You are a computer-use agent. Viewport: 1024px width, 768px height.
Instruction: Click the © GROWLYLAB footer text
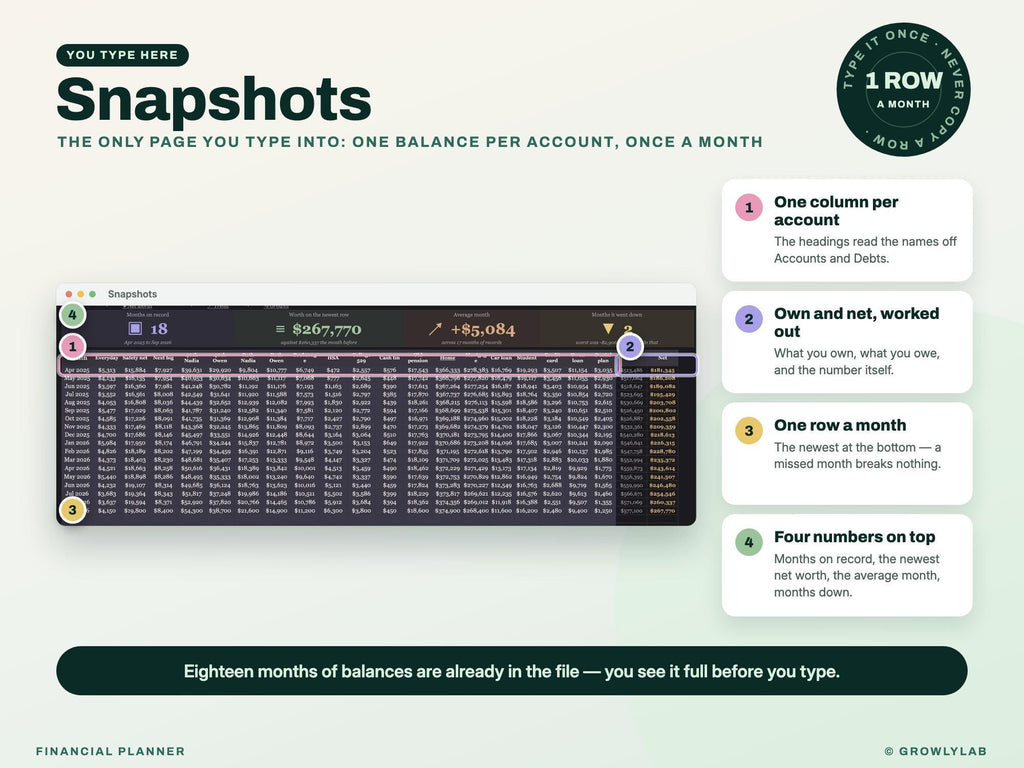[x=935, y=751]
